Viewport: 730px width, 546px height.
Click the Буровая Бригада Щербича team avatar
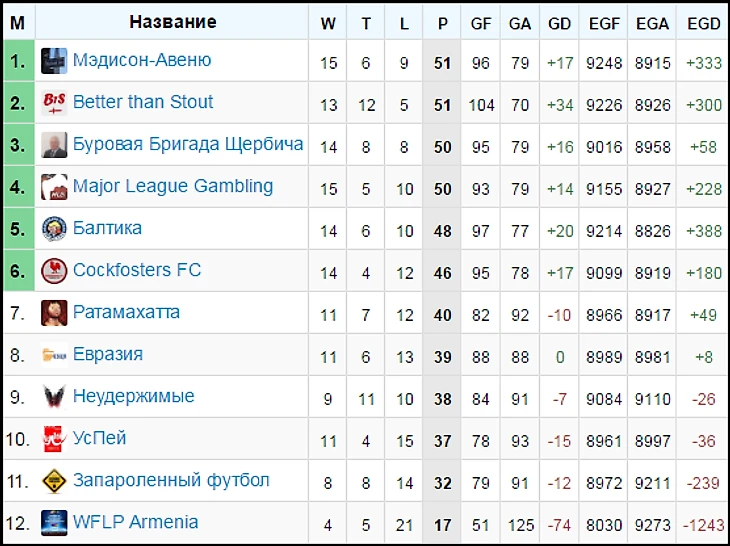coord(54,145)
